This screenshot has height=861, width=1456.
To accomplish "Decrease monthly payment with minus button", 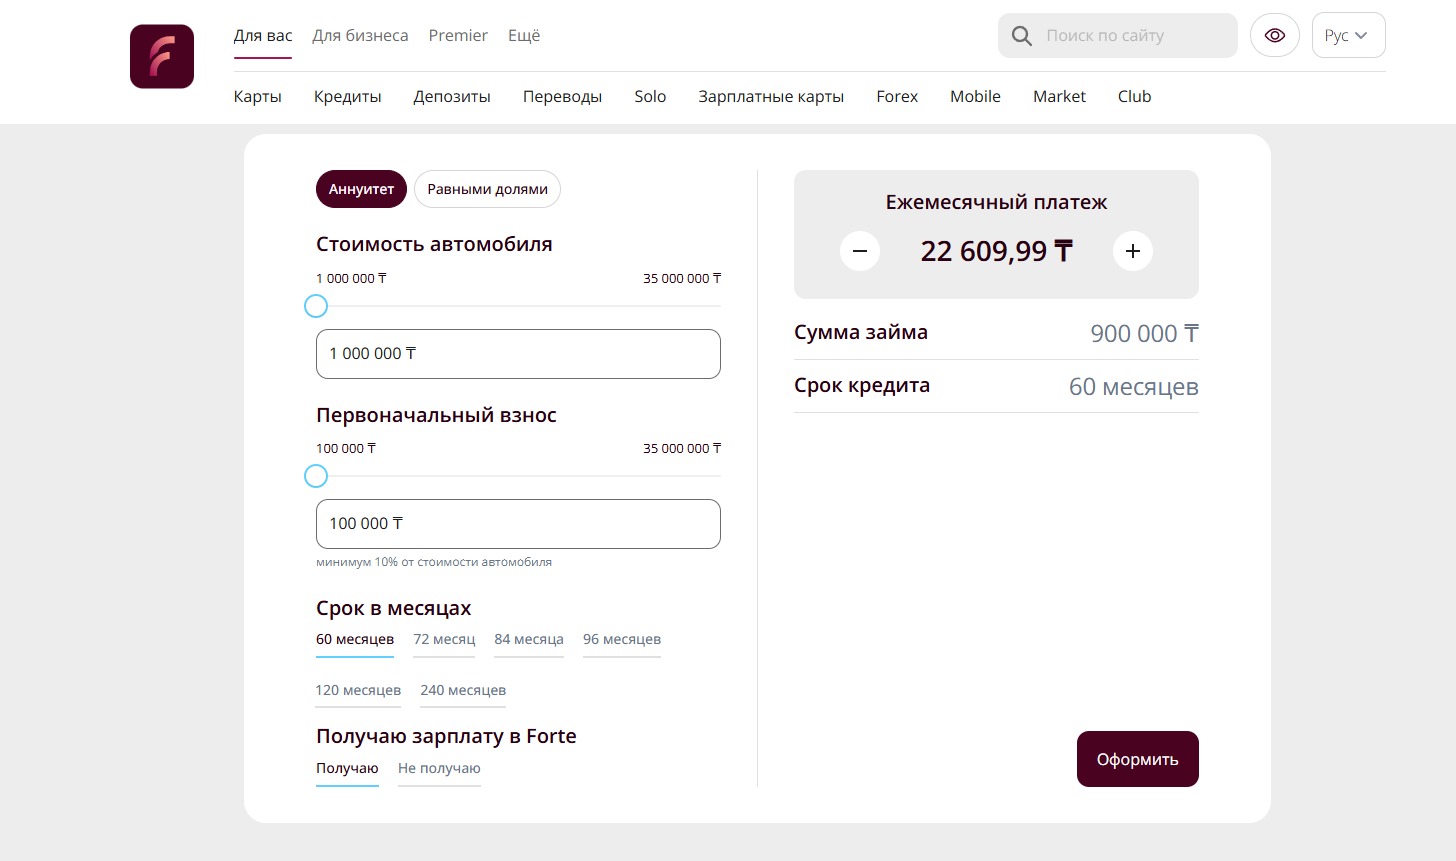I will [x=860, y=251].
